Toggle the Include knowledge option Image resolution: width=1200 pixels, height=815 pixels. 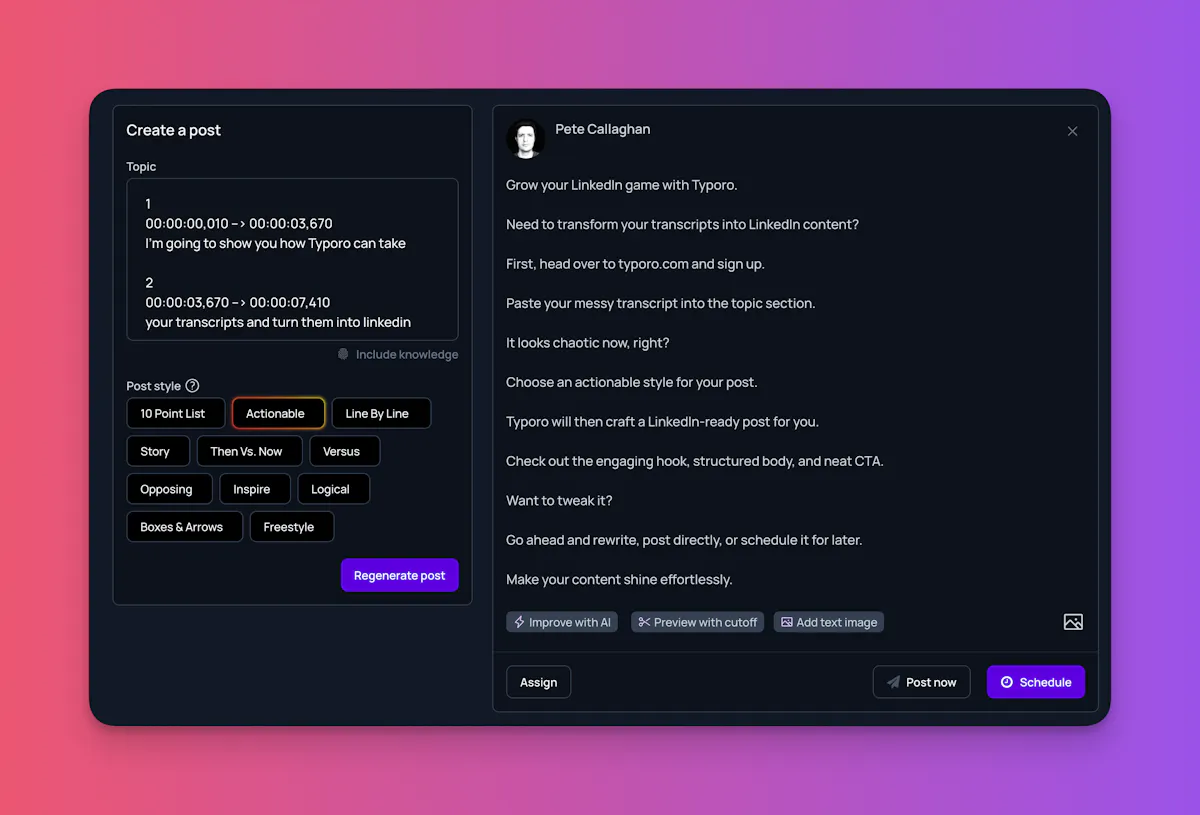tap(398, 354)
